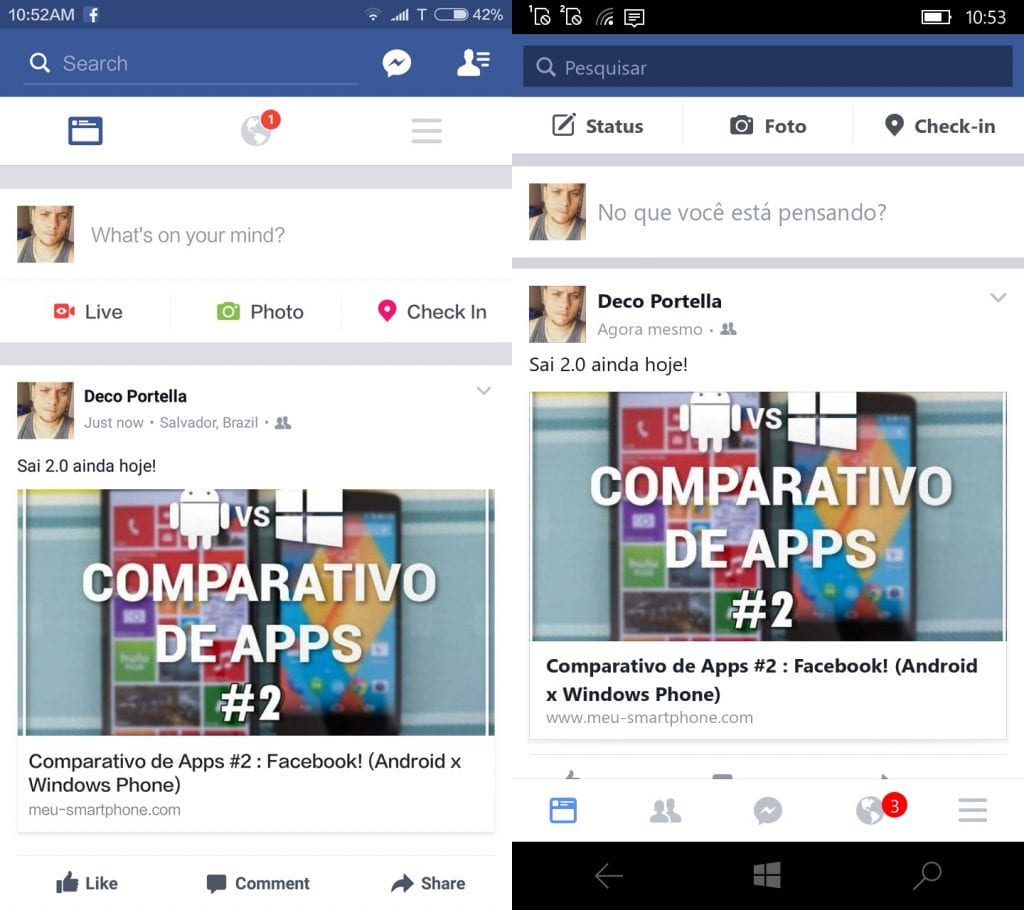Tap profile picture beside "No que você está pensando?"
The width and height of the screenshot is (1024, 910).
tap(557, 212)
